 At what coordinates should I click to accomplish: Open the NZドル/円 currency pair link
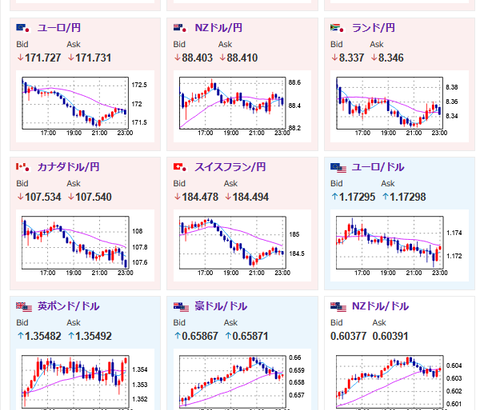pyautogui.click(x=218, y=28)
